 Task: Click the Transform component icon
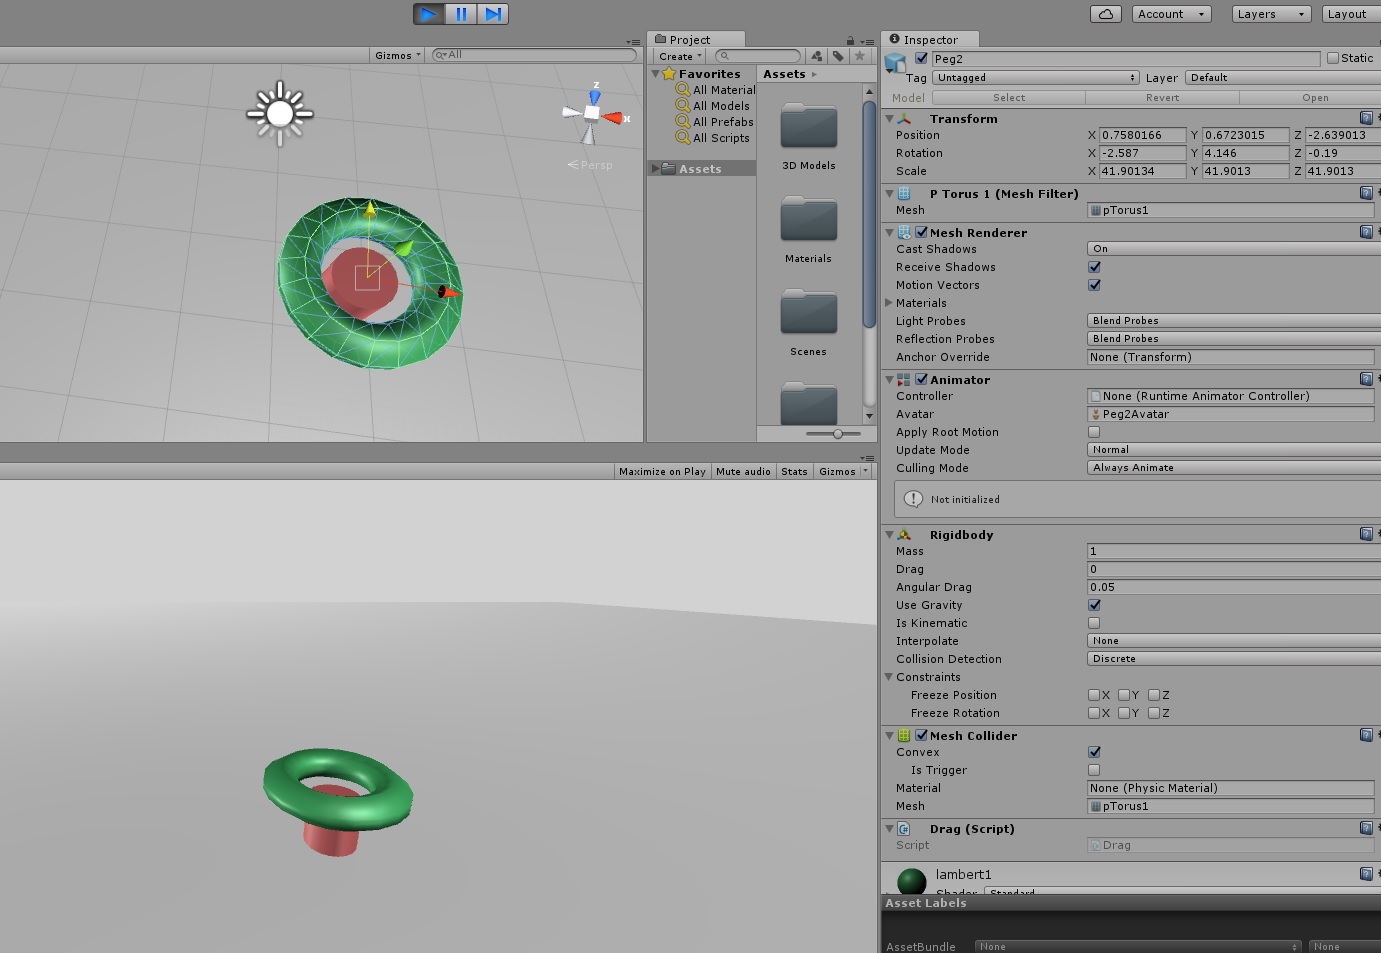[x=903, y=118]
